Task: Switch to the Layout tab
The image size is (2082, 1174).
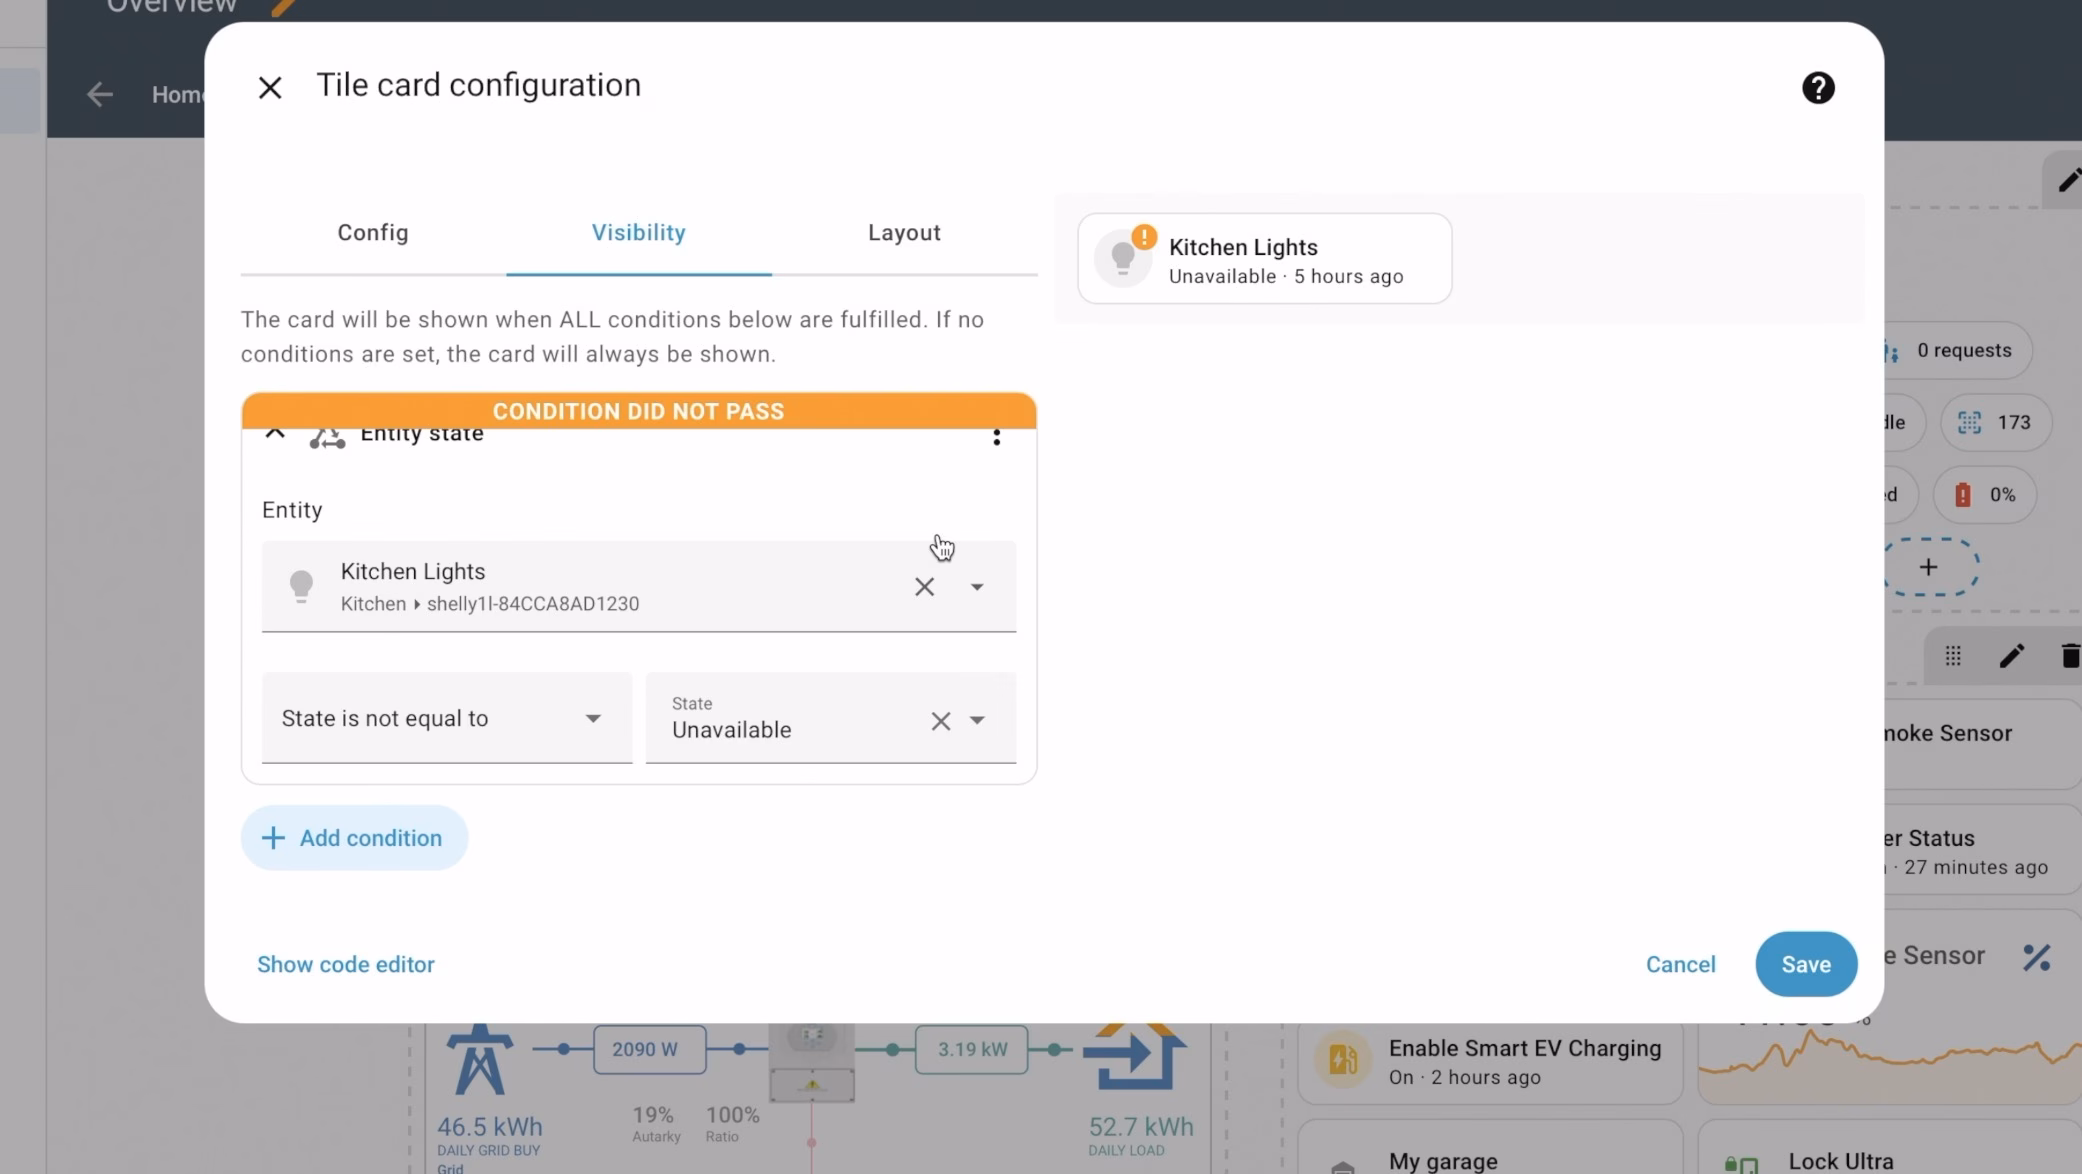Action: click(x=904, y=233)
